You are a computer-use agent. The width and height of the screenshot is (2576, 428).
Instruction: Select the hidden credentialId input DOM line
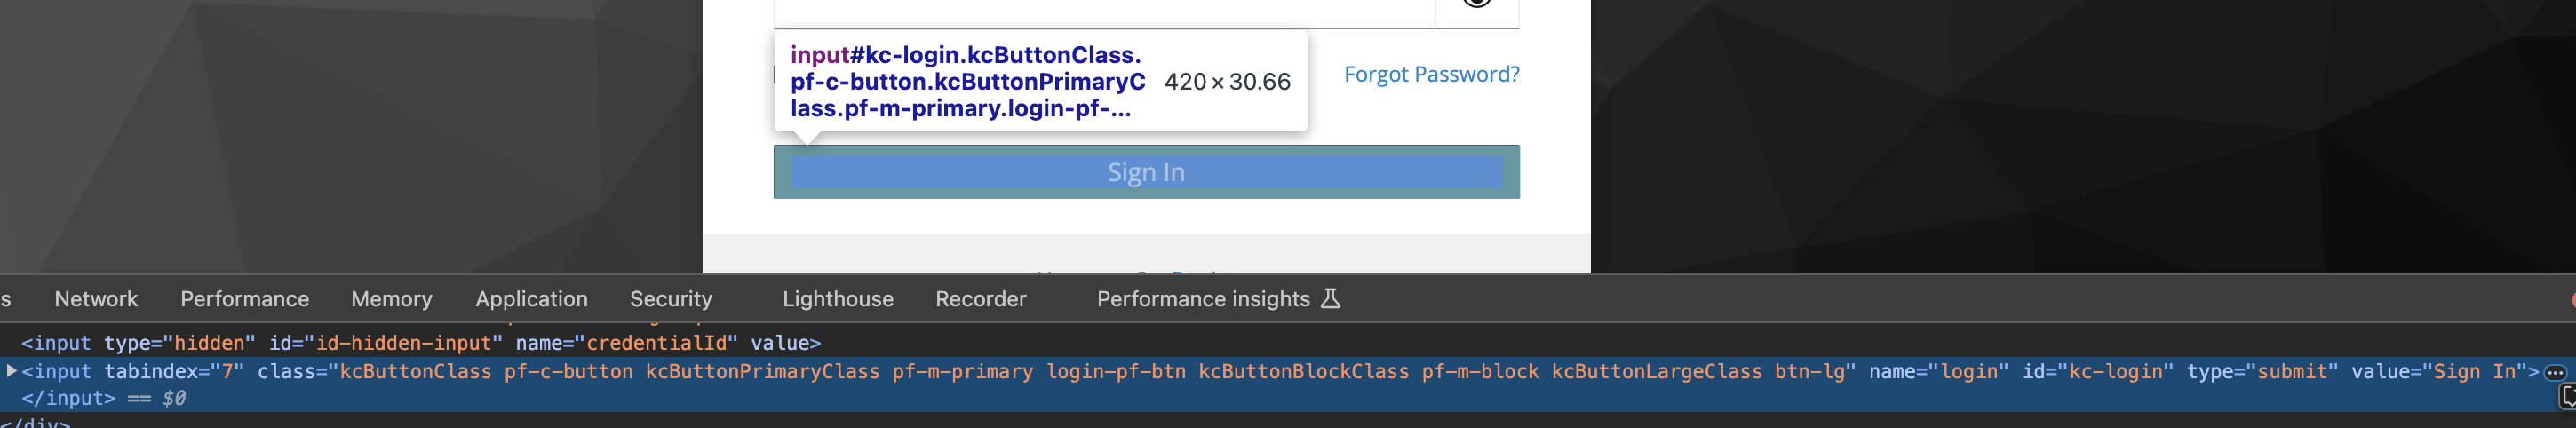pyautogui.click(x=421, y=343)
